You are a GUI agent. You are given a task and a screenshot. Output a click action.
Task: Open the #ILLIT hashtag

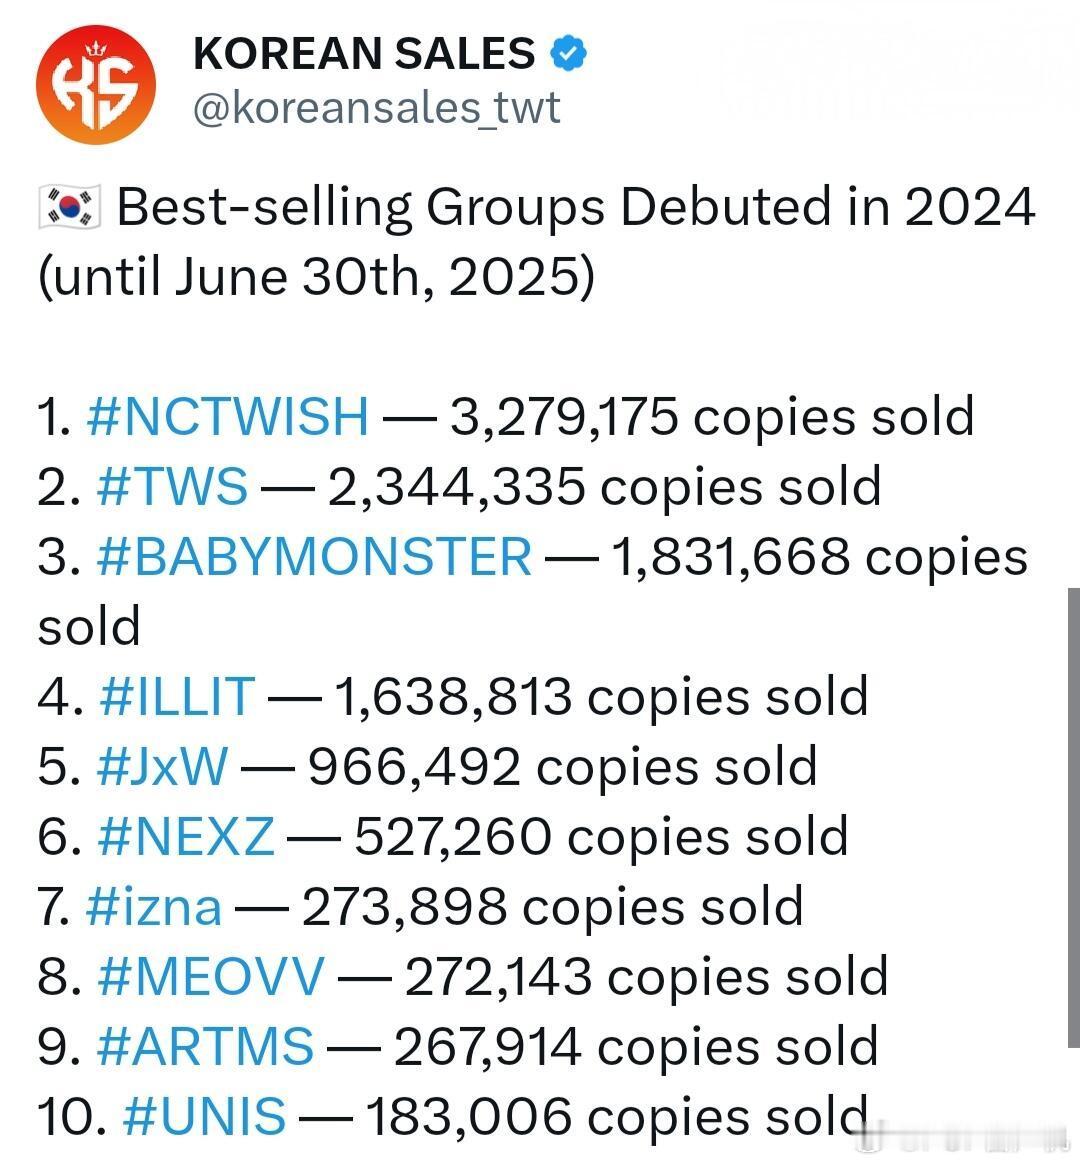tap(177, 697)
